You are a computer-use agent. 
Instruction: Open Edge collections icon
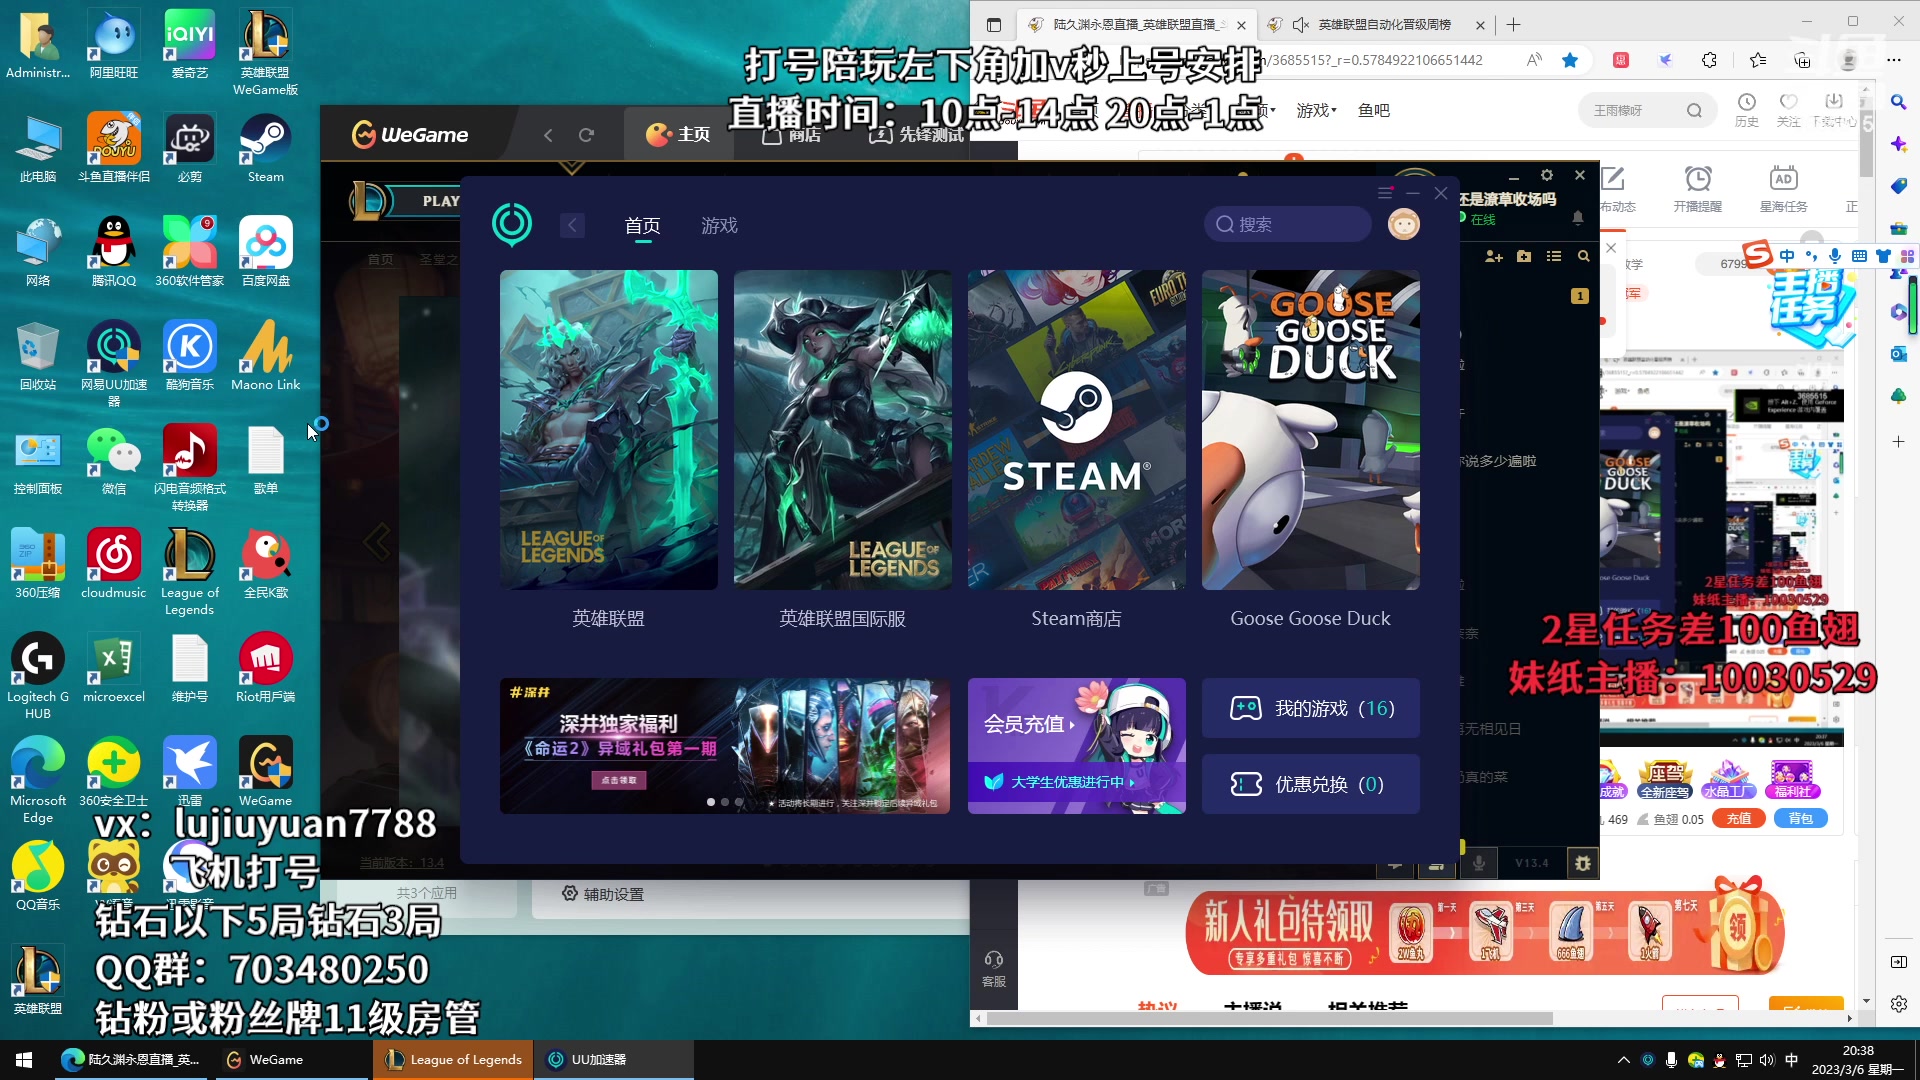point(1802,60)
